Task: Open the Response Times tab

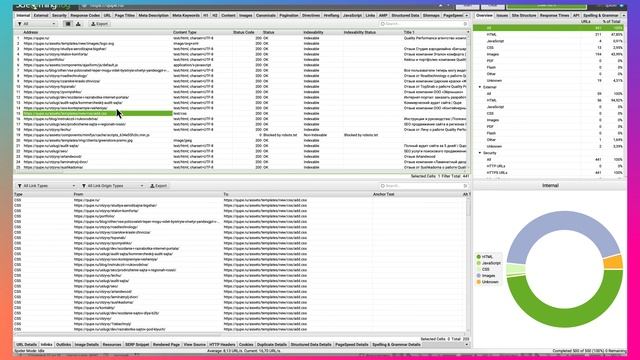Action: coord(554,15)
